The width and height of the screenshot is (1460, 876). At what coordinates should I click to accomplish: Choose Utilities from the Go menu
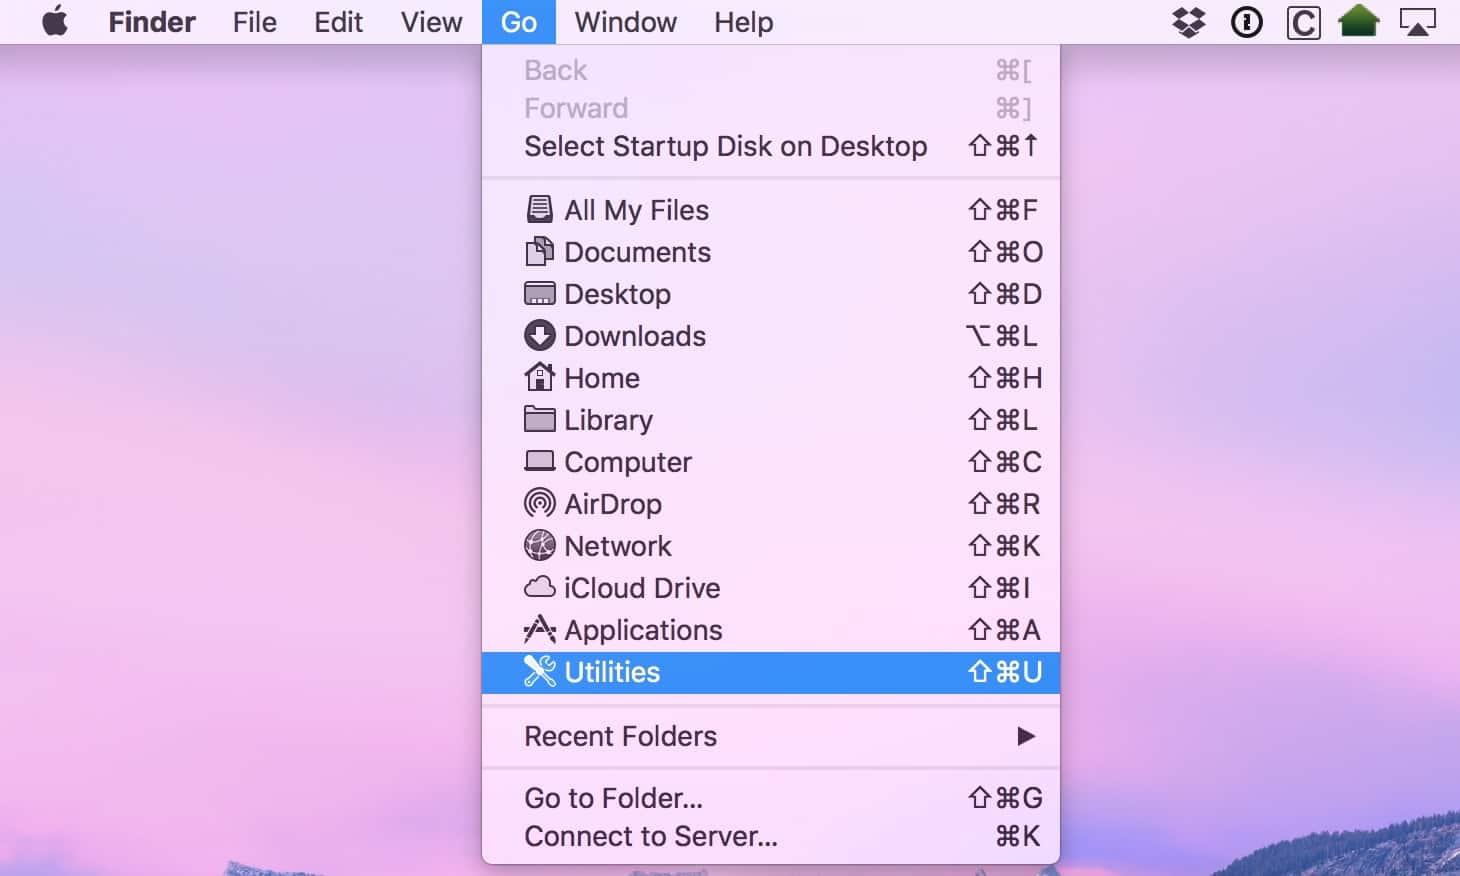[612, 672]
